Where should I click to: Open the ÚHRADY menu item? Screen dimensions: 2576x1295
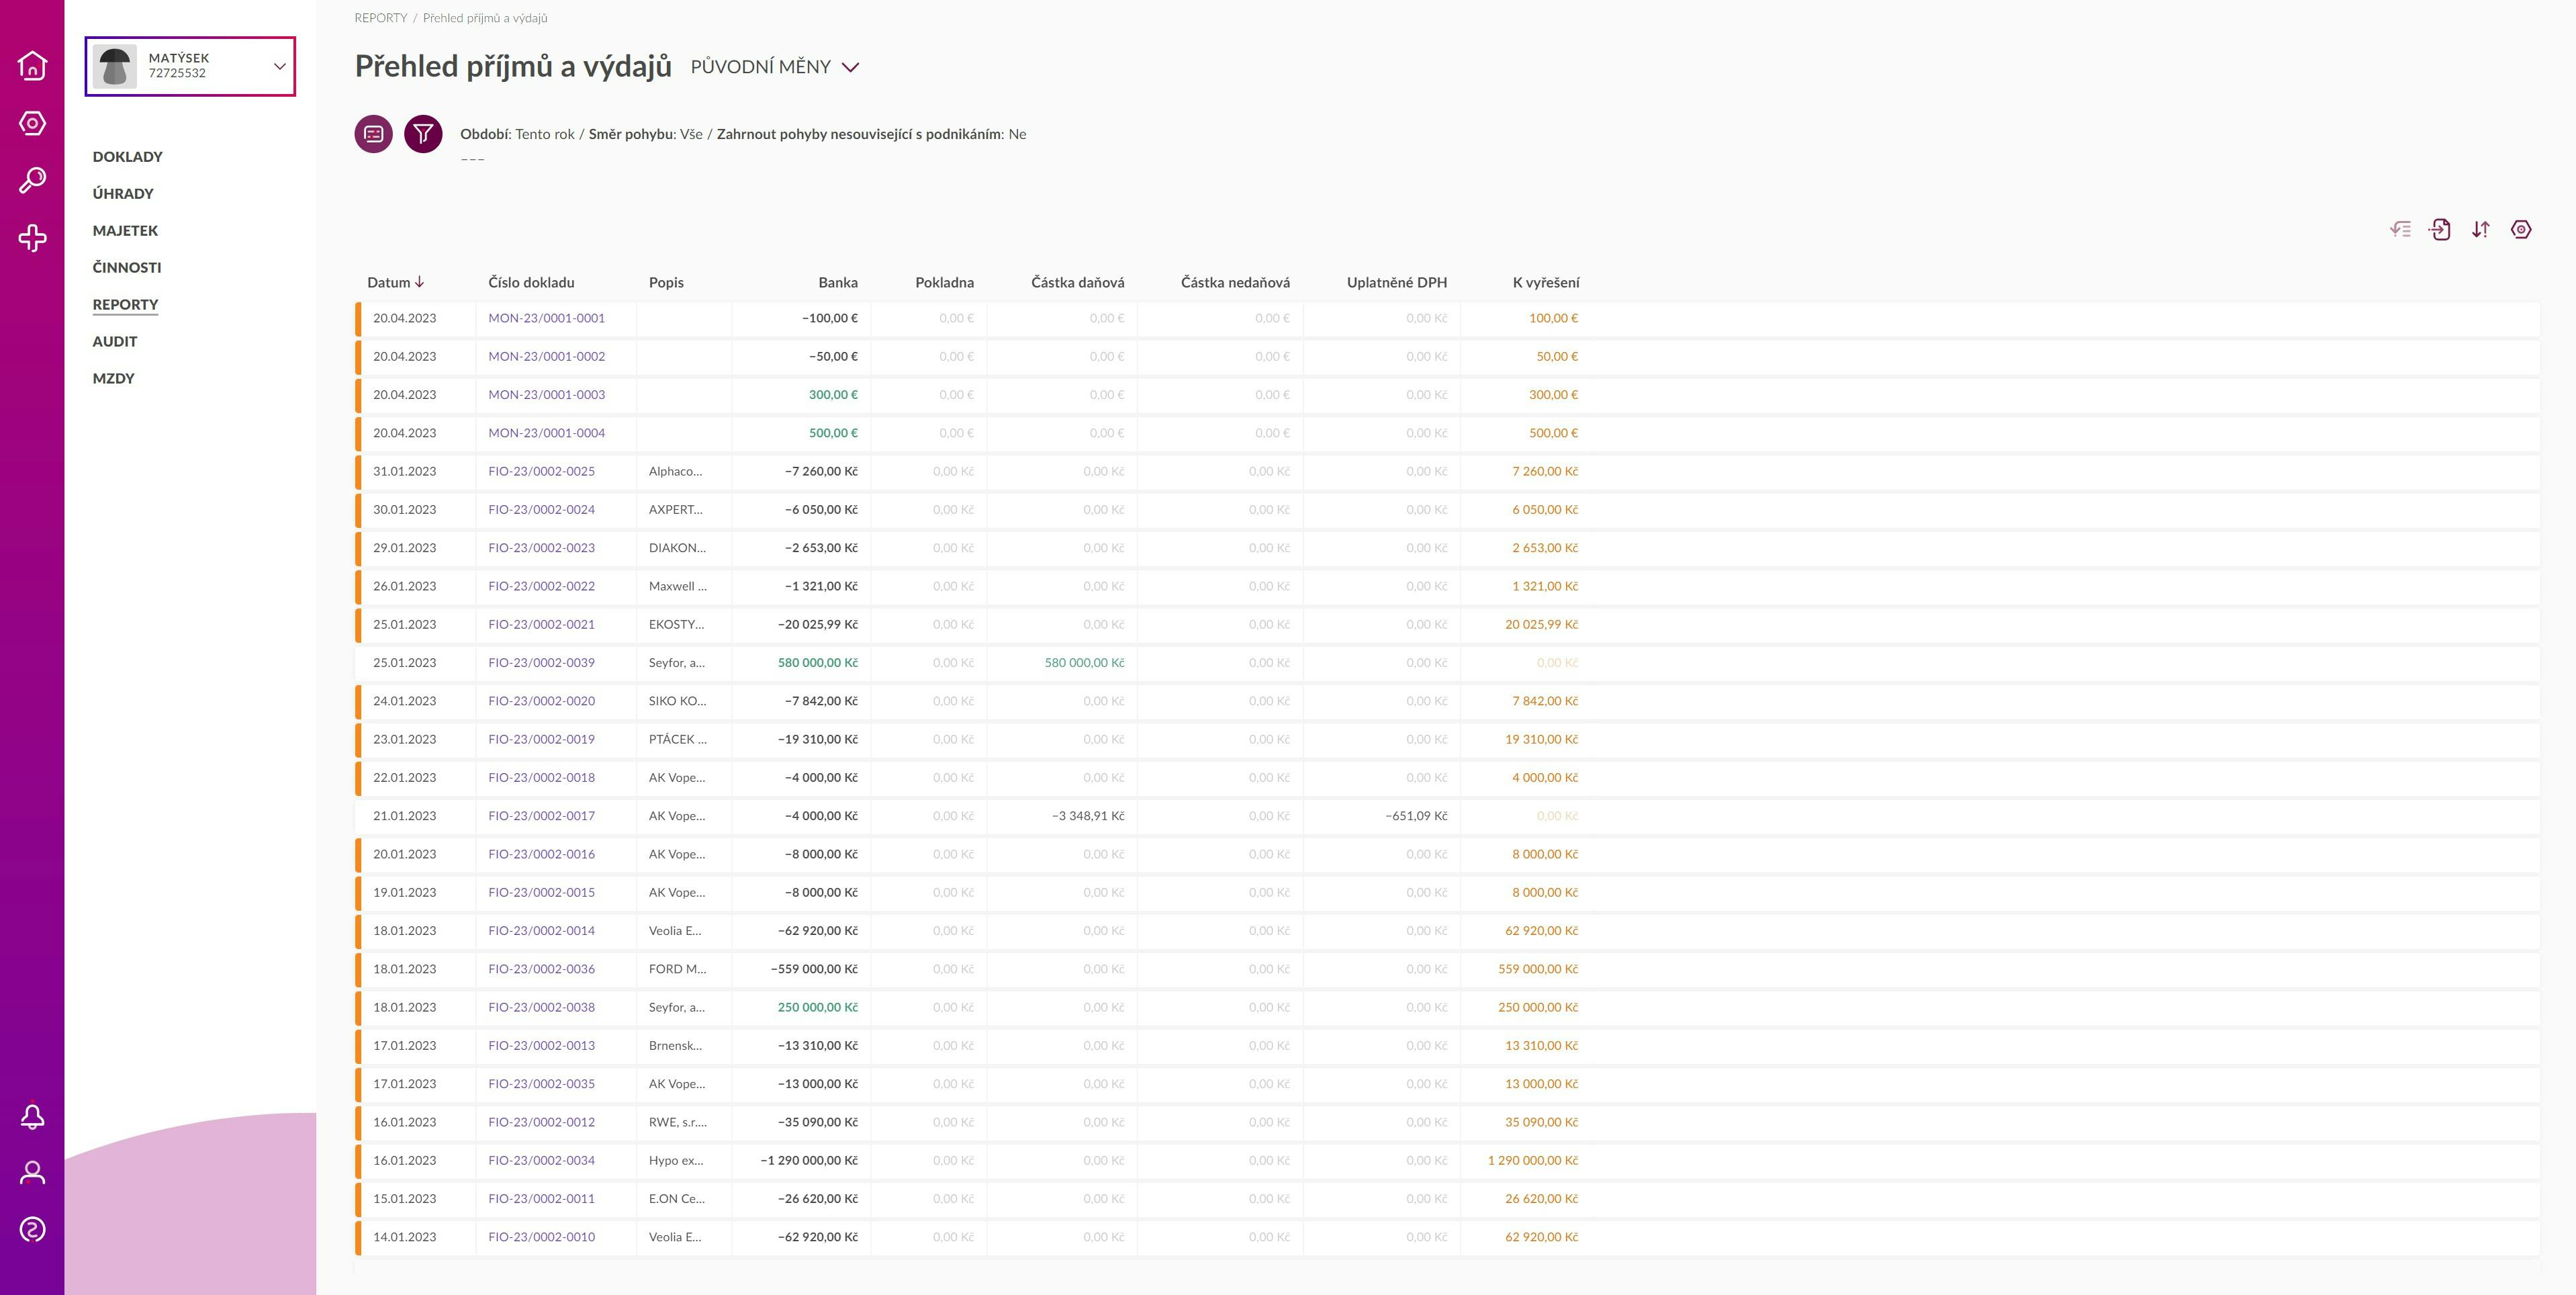123,194
